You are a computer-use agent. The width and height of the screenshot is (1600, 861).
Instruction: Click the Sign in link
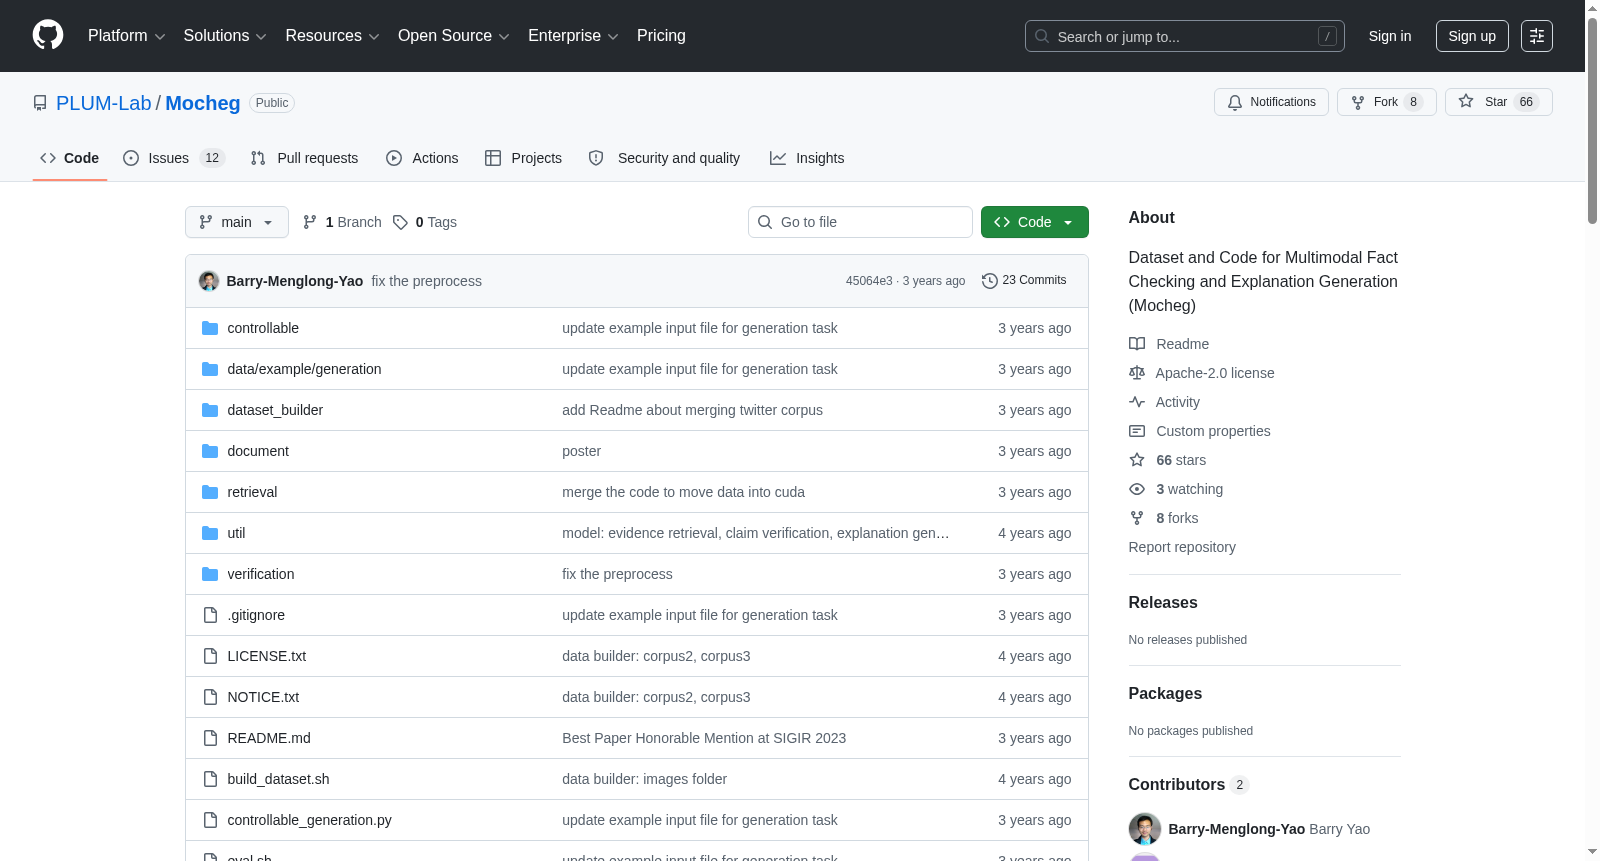point(1390,36)
